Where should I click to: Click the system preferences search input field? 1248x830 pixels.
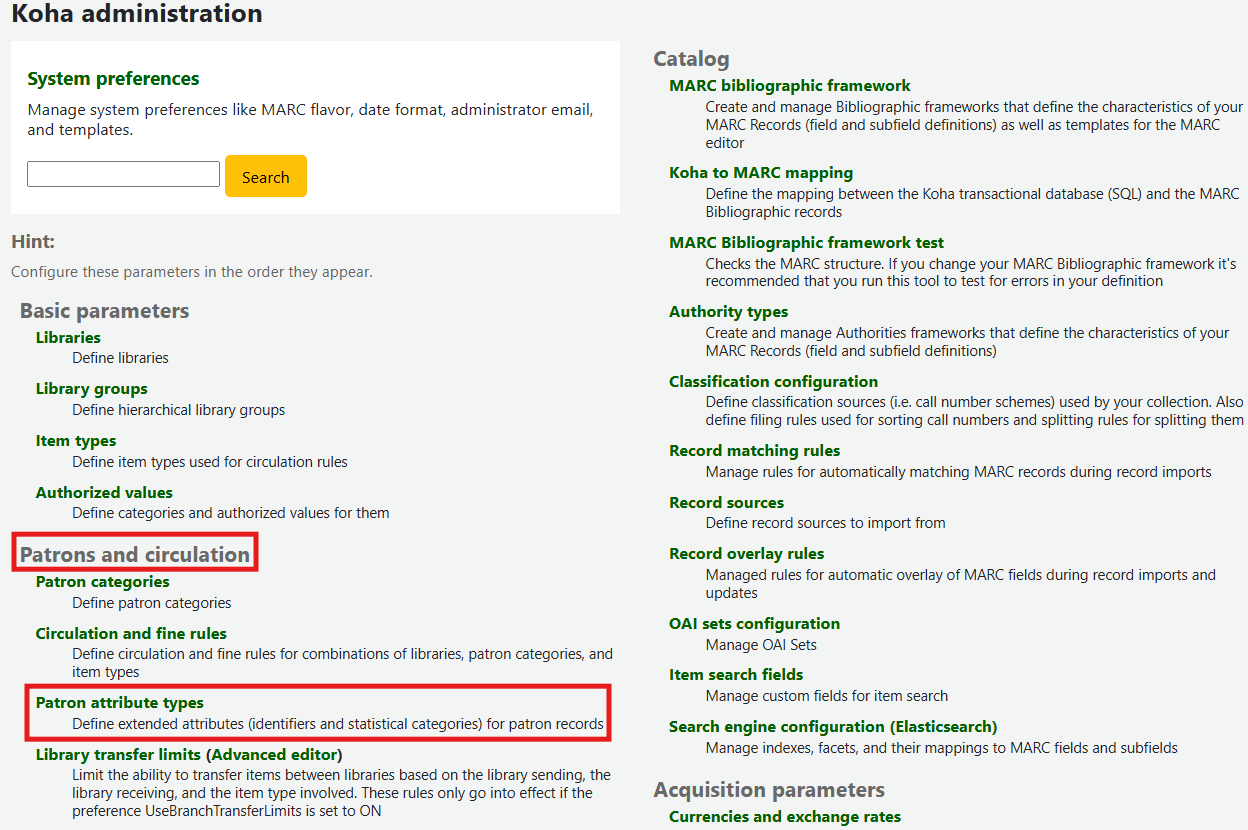click(123, 174)
